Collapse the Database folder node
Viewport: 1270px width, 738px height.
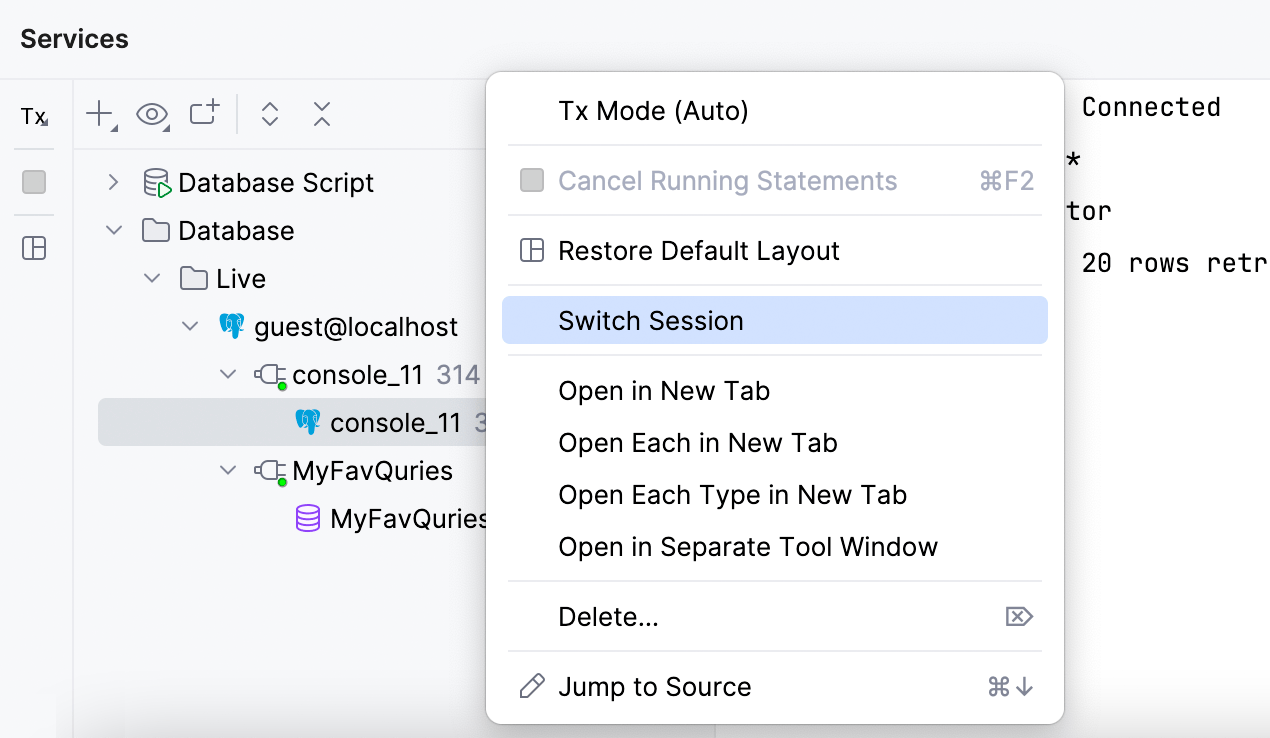pyautogui.click(x=114, y=231)
